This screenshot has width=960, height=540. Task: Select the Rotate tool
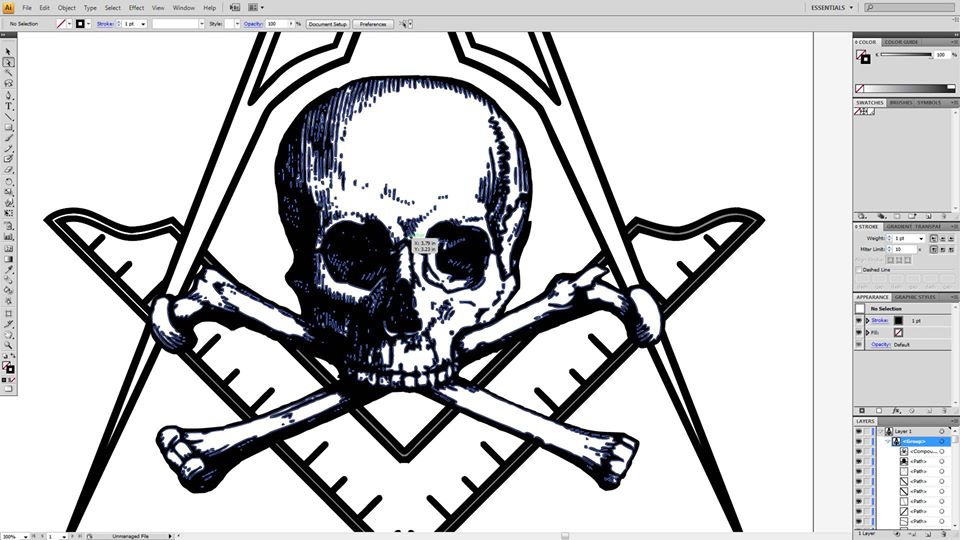point(9,181)
